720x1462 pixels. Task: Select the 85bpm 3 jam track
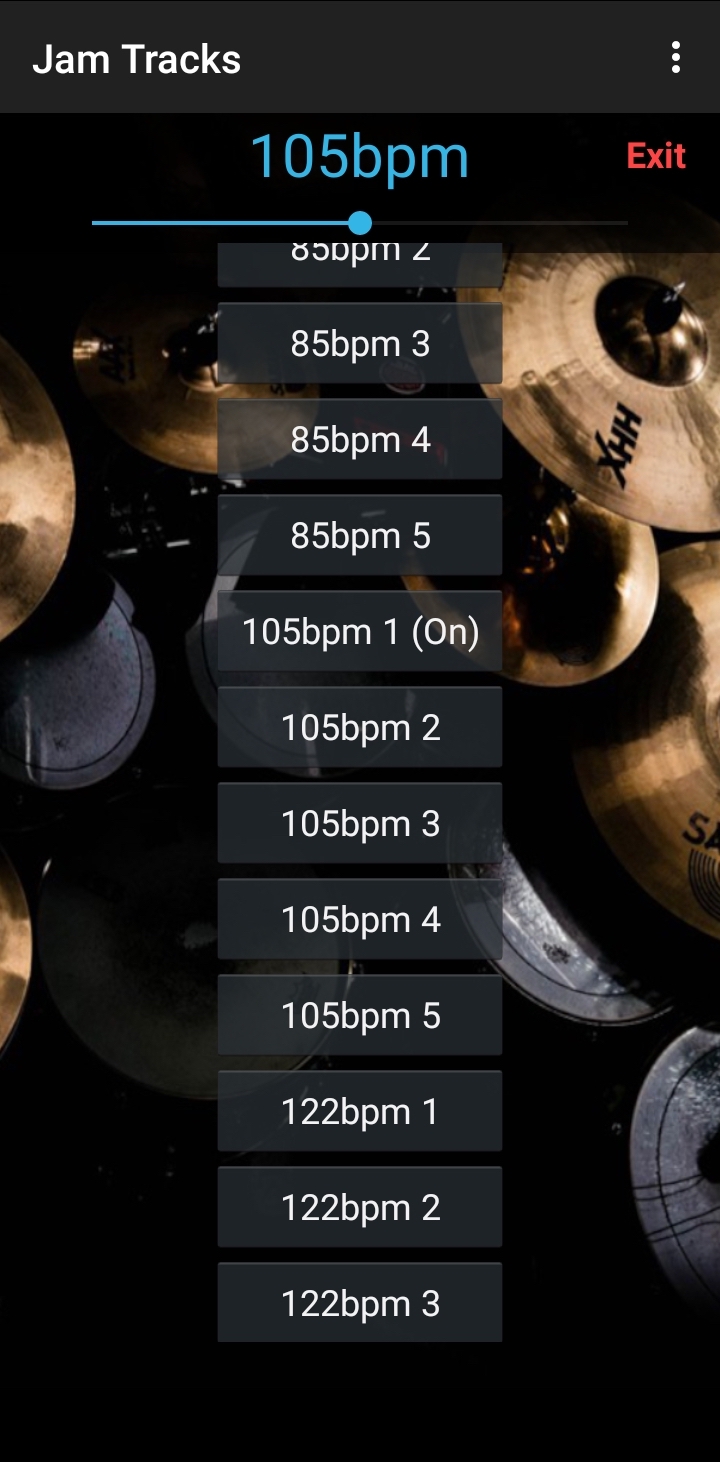pyautogui.click(x=360, y=343)
